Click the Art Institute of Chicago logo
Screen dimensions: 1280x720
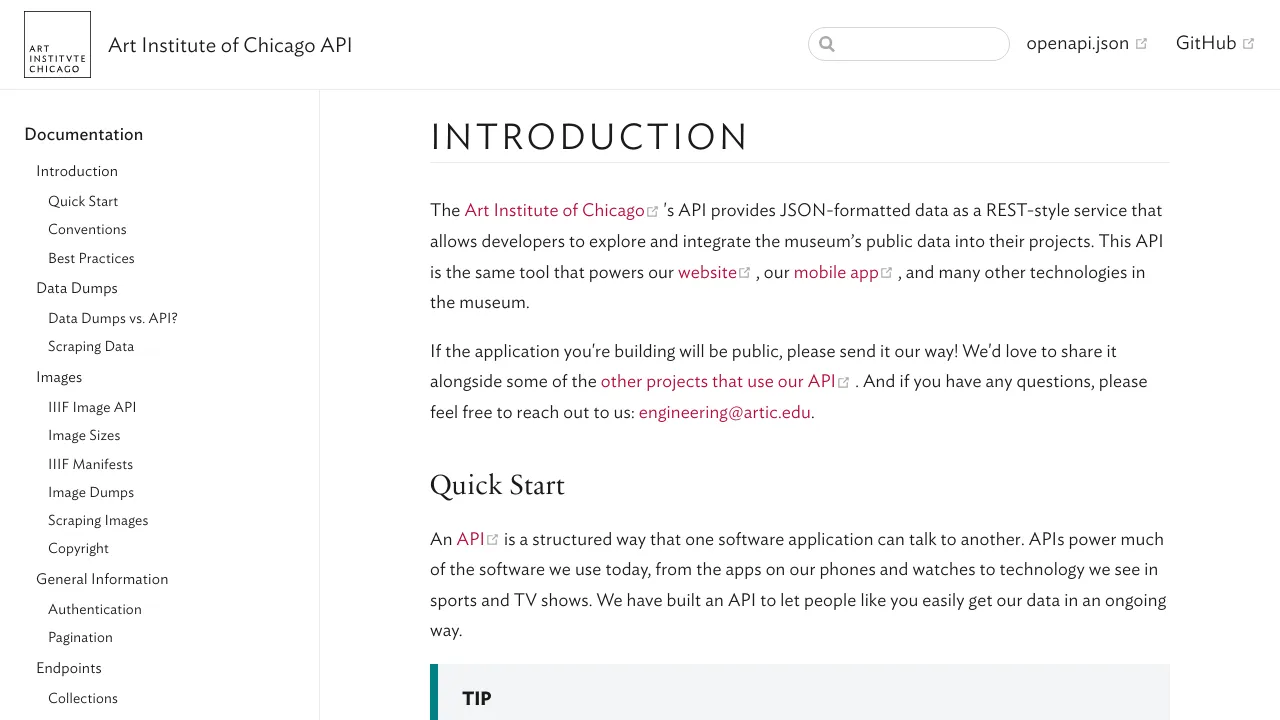pyautogui.click(x=57, y=45)
